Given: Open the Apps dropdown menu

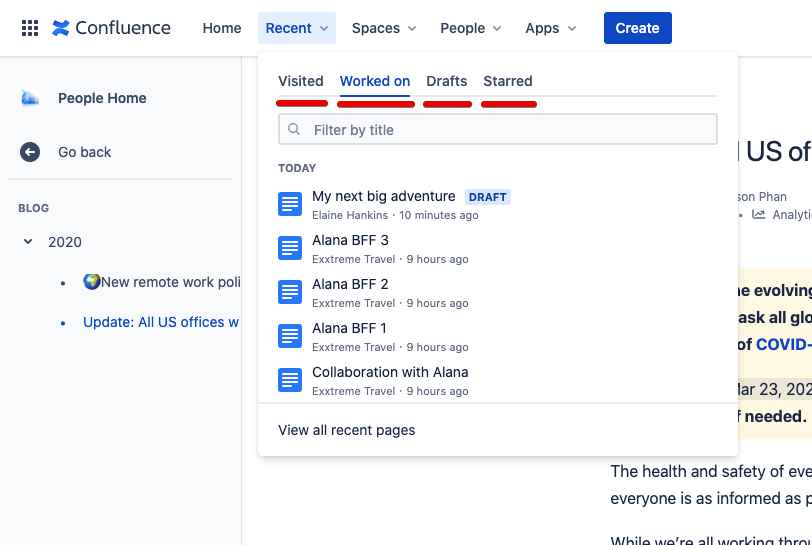Looking at the screenshot, I should click(550, 28).
